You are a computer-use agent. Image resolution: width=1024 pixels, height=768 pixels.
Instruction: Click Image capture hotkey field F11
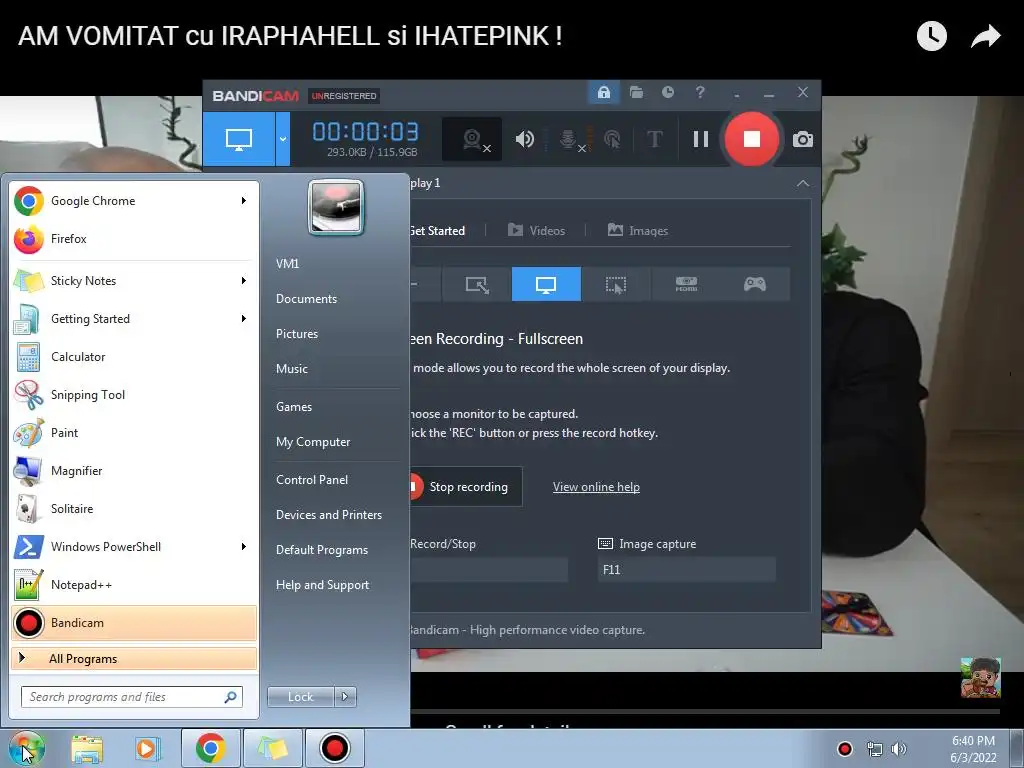686,569
